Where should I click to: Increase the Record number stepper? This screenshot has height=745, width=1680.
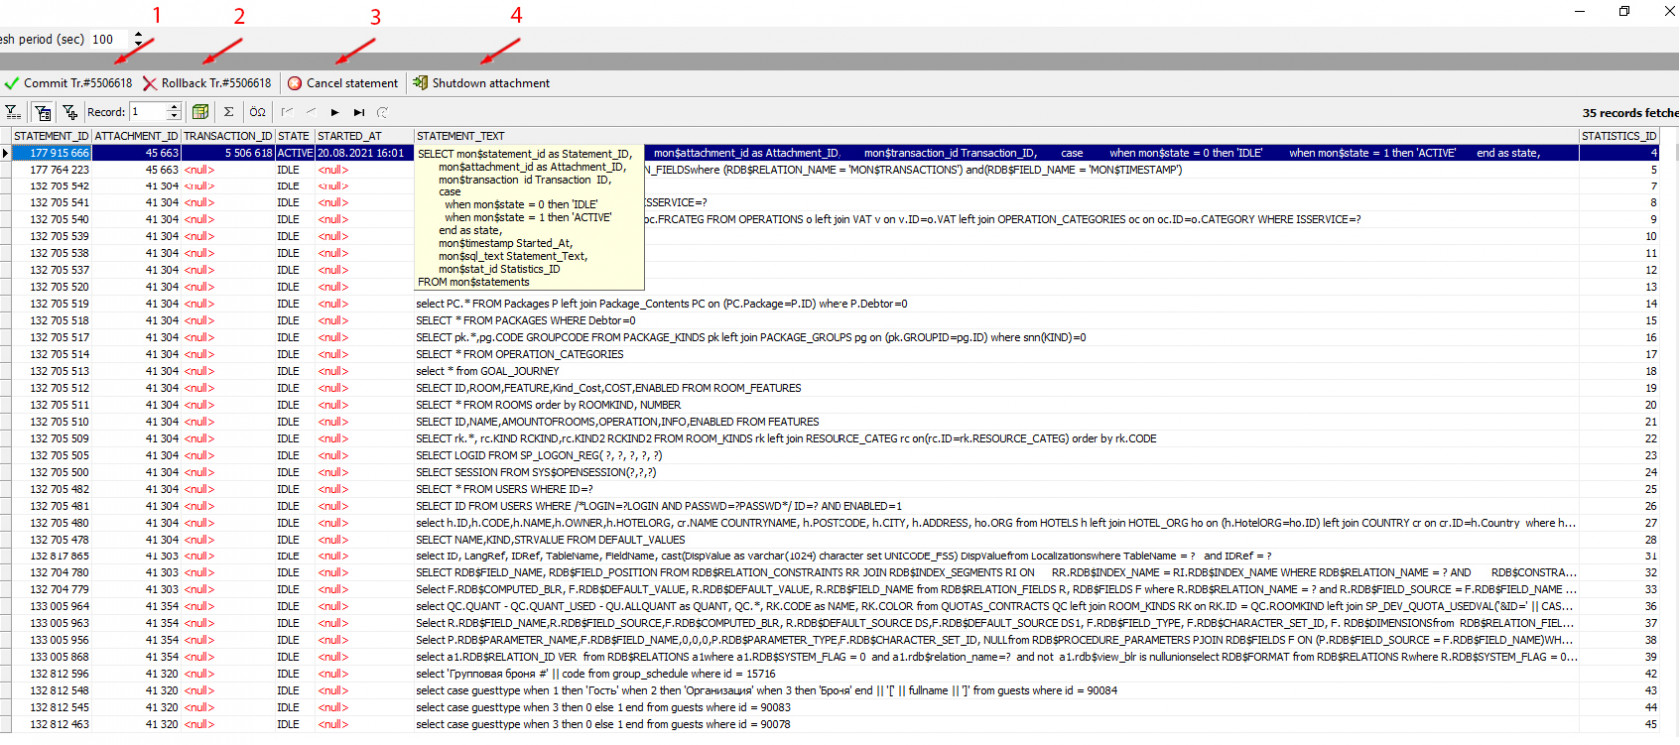tap(174, 107)
